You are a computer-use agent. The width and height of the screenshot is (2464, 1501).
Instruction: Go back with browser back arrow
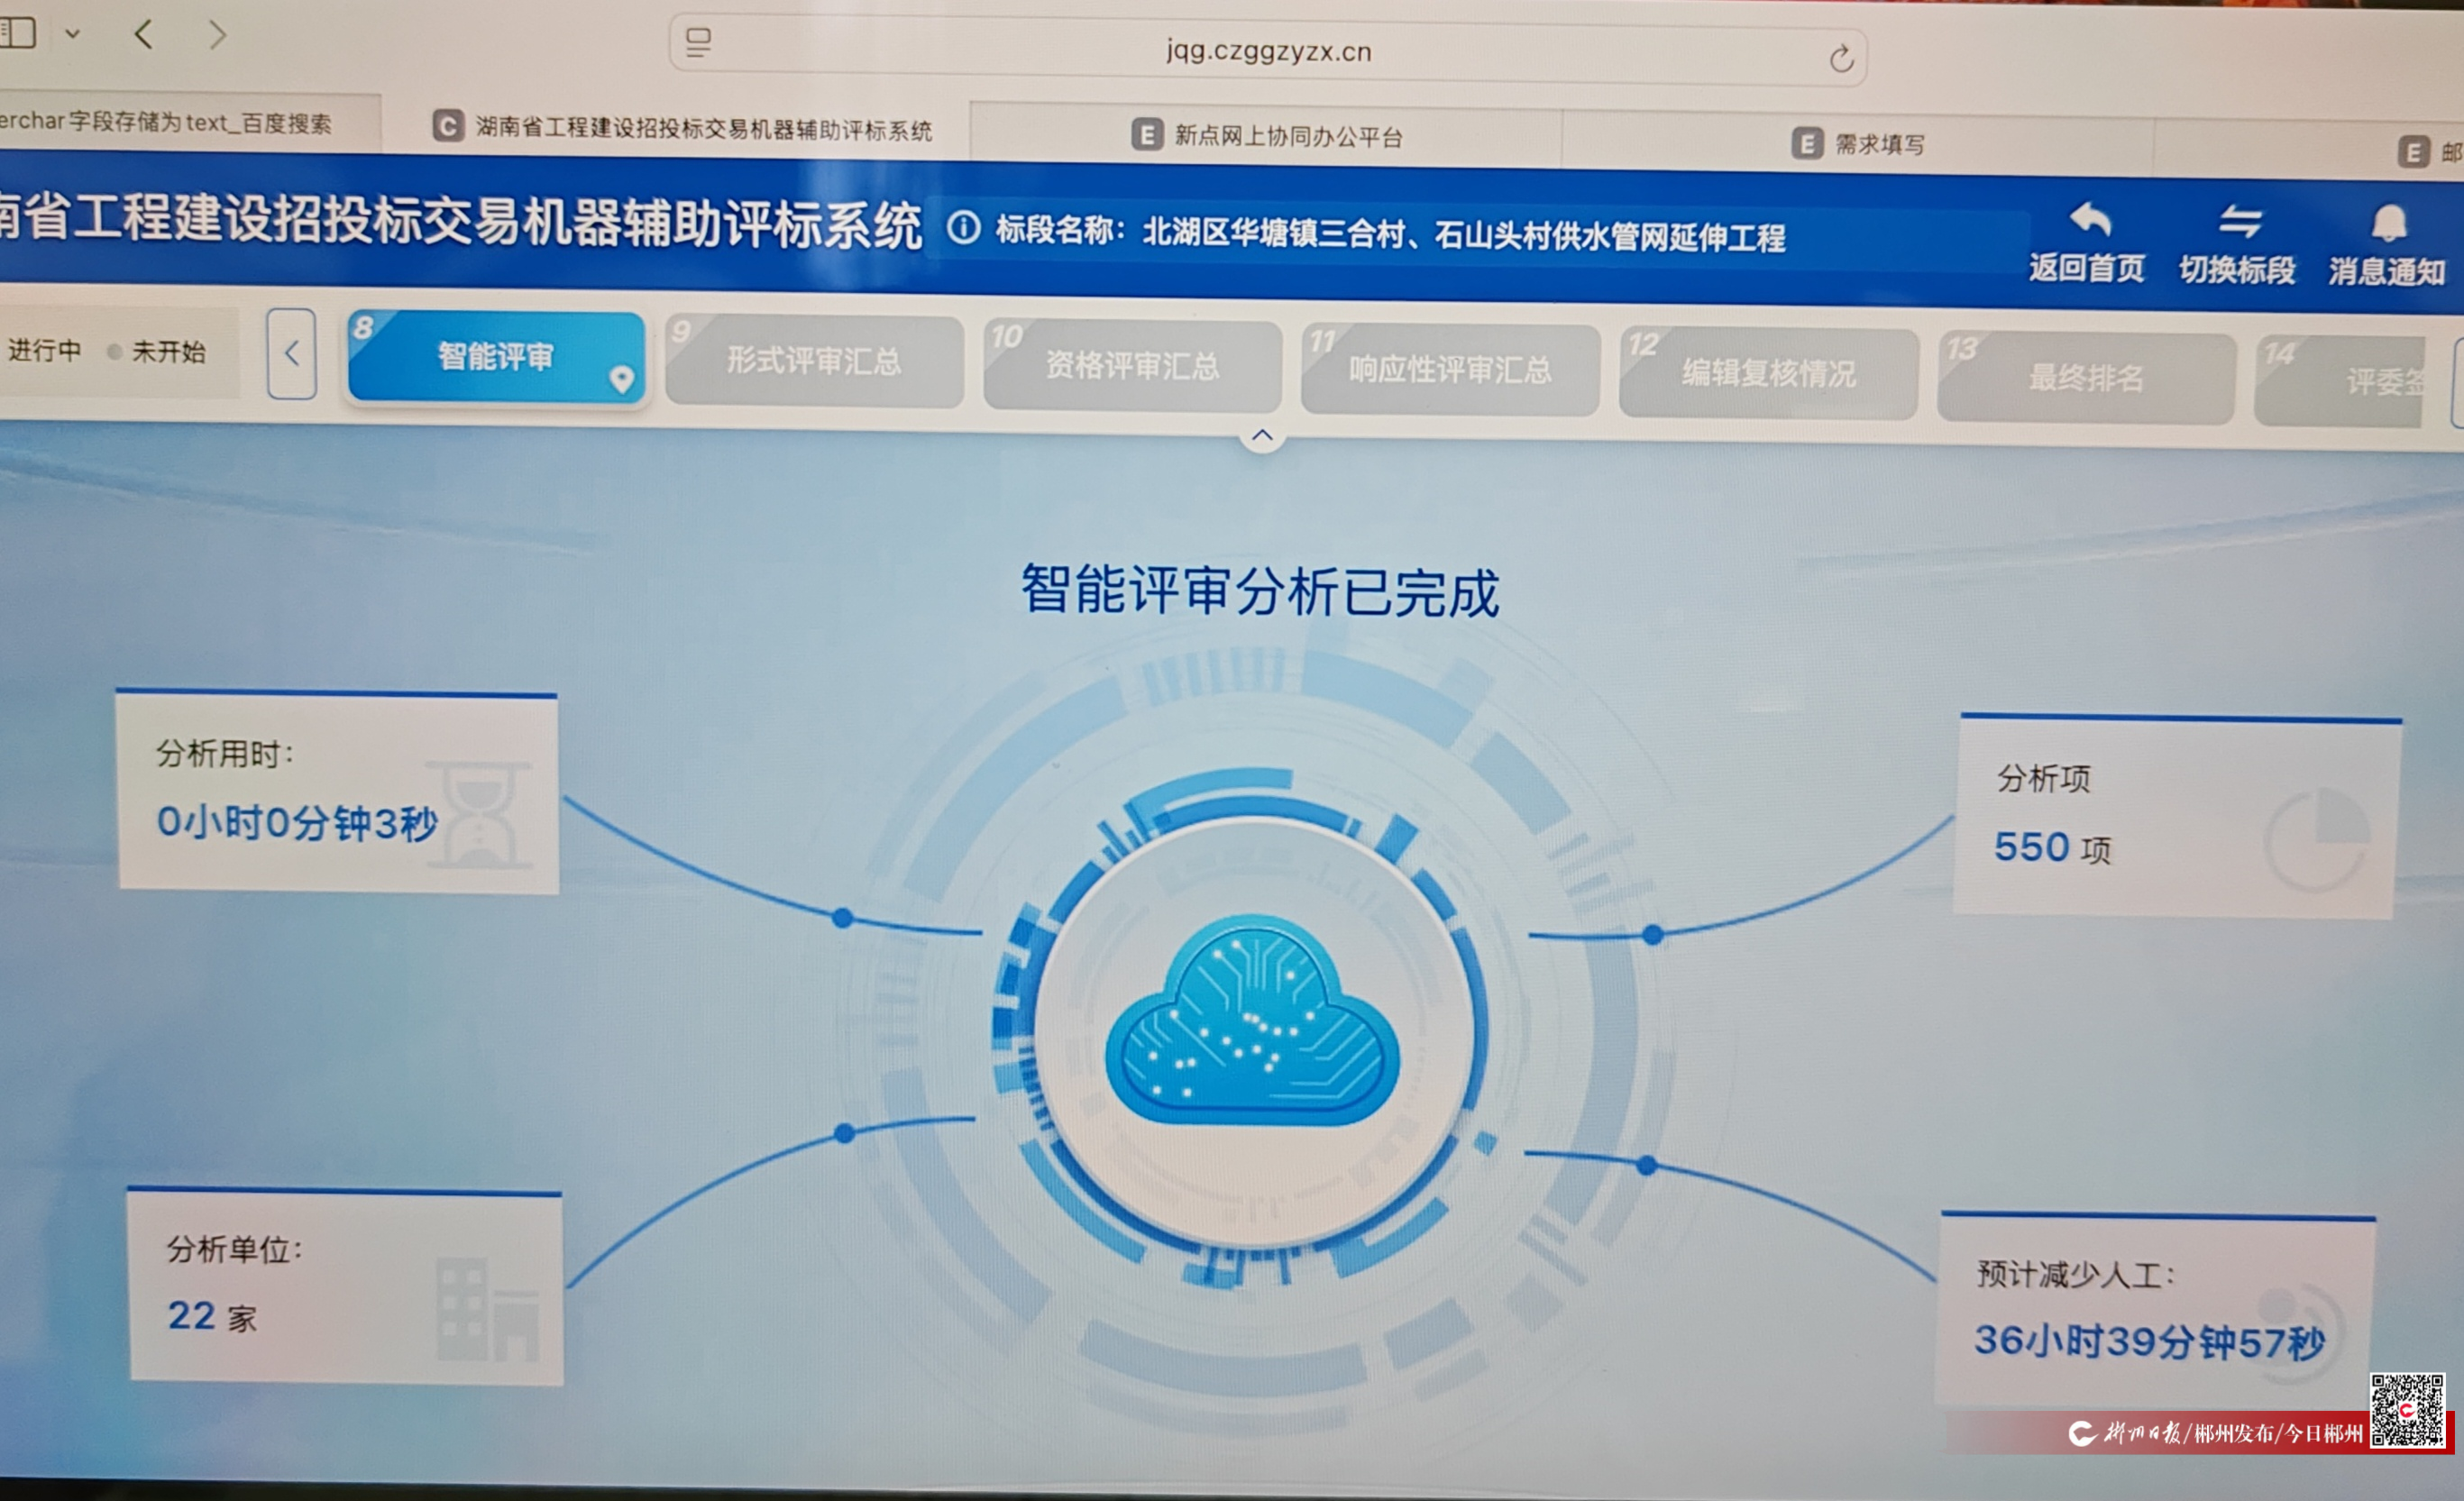144,35
